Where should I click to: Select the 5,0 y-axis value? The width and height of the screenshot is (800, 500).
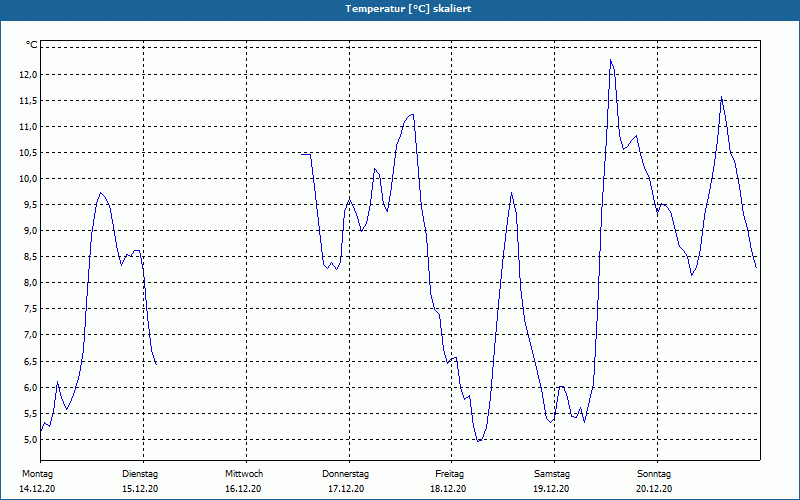pyautogui.click(x=30, y=439)
